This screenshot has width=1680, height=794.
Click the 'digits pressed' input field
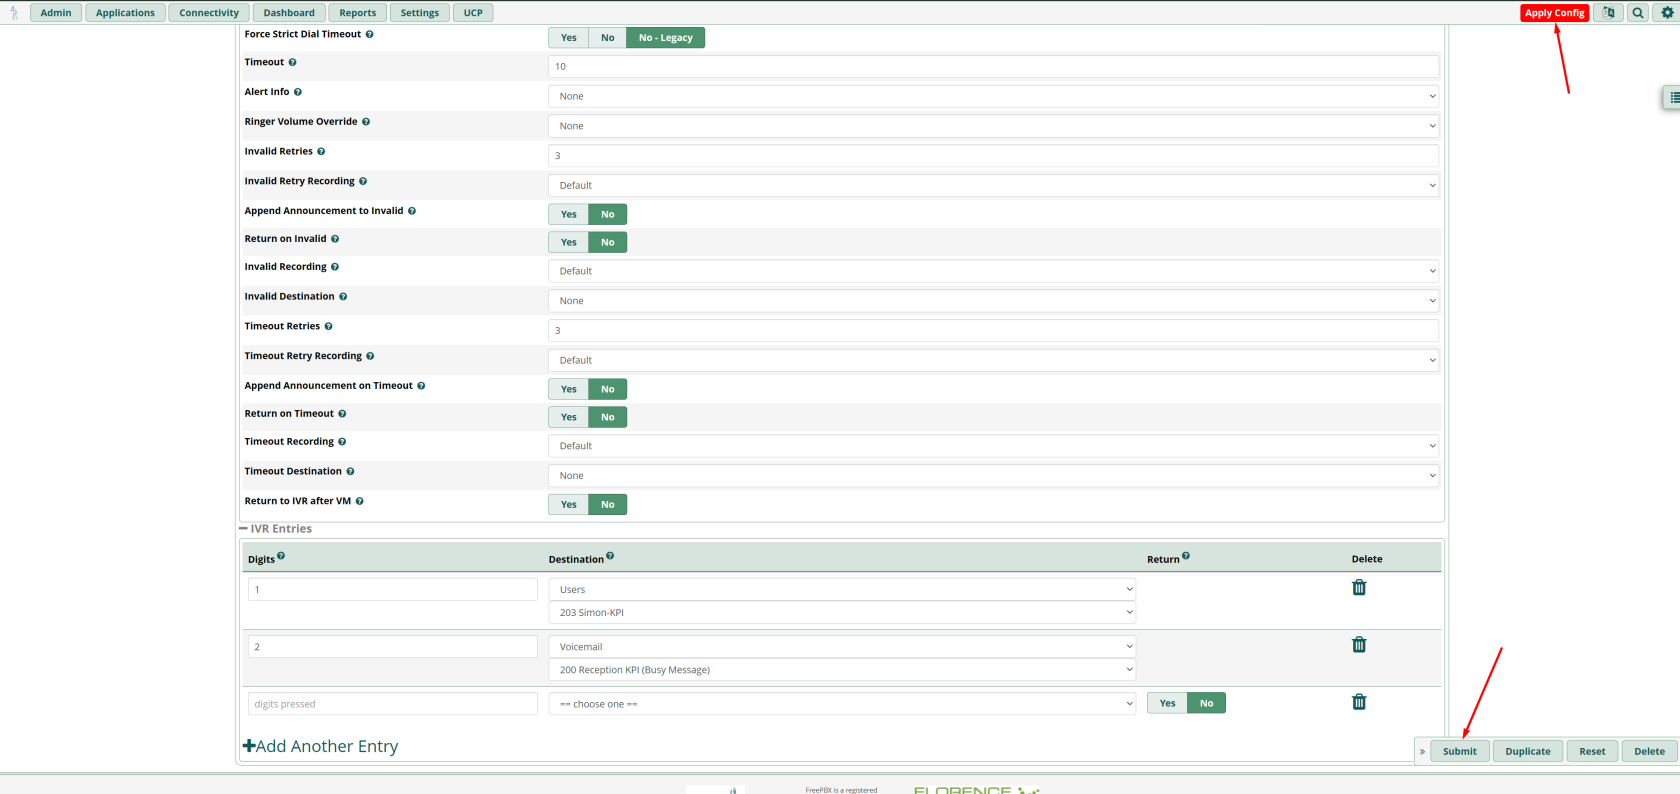pos(393,704)
